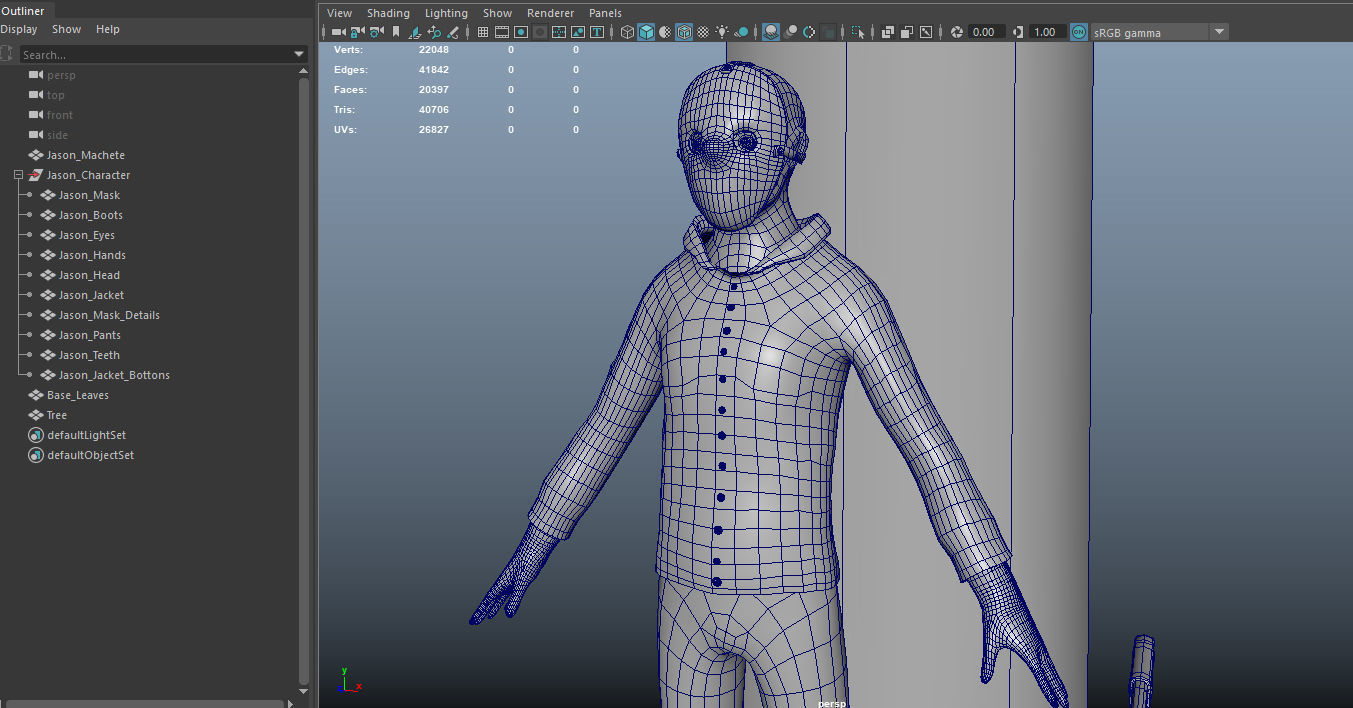Open Camera Attributes from the panel toolbar
Viewport: 1353px width, 708px height.
[x=376, y=32]
